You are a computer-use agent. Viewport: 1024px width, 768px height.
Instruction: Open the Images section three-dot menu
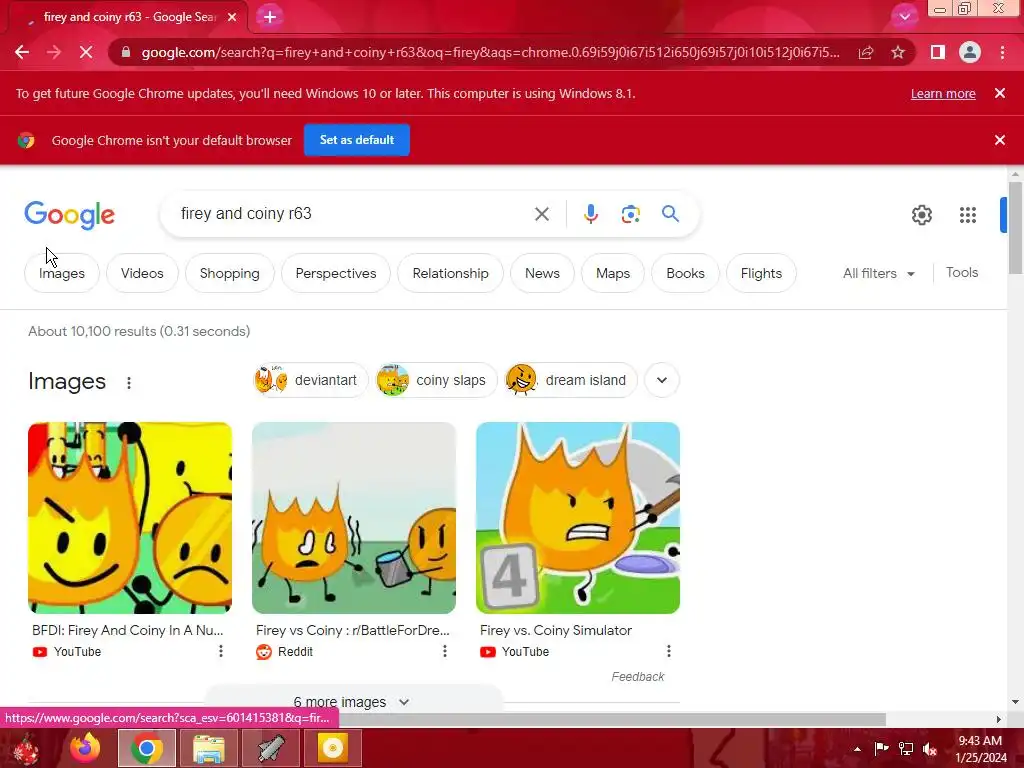(129, 383)
